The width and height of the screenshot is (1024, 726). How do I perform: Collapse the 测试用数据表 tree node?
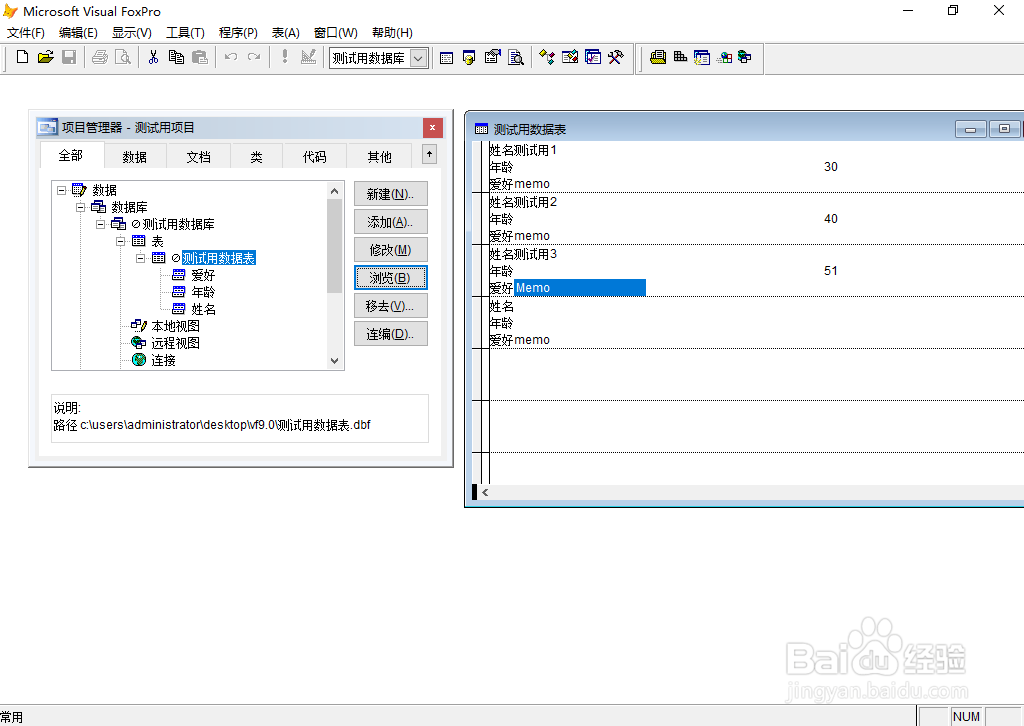click(140, 259)
